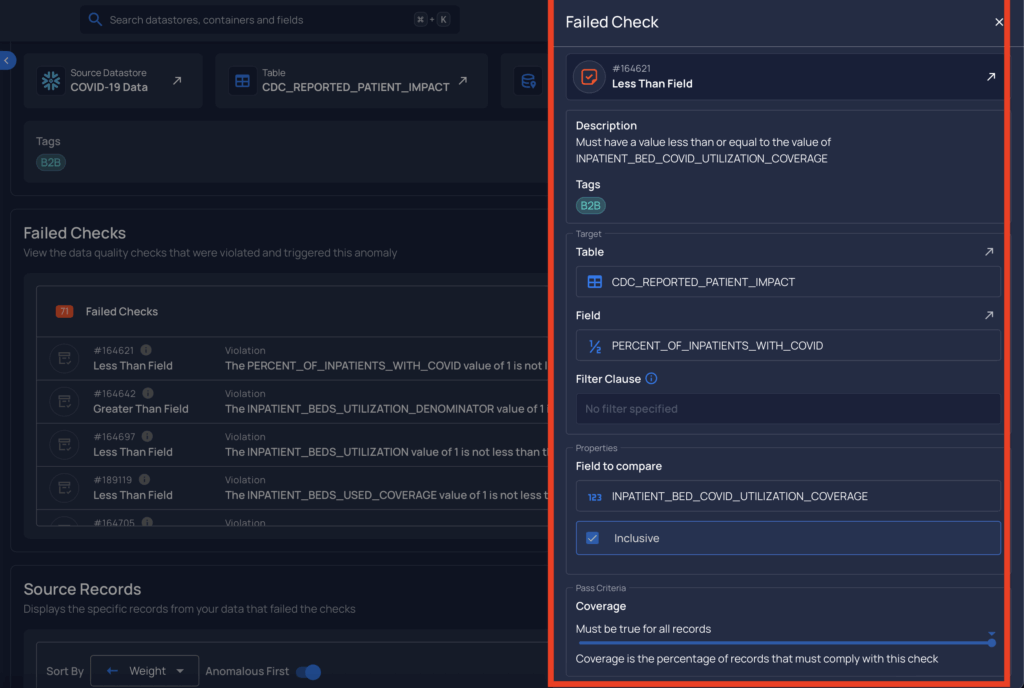
Task: Toggle Anomalous First switch
Action: coord(308,672)
